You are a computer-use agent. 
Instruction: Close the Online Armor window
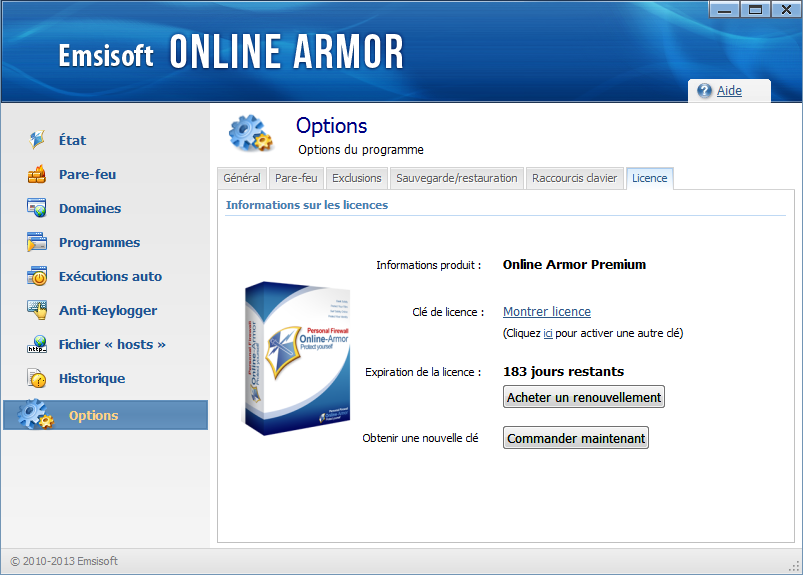[x=786, y=9]
